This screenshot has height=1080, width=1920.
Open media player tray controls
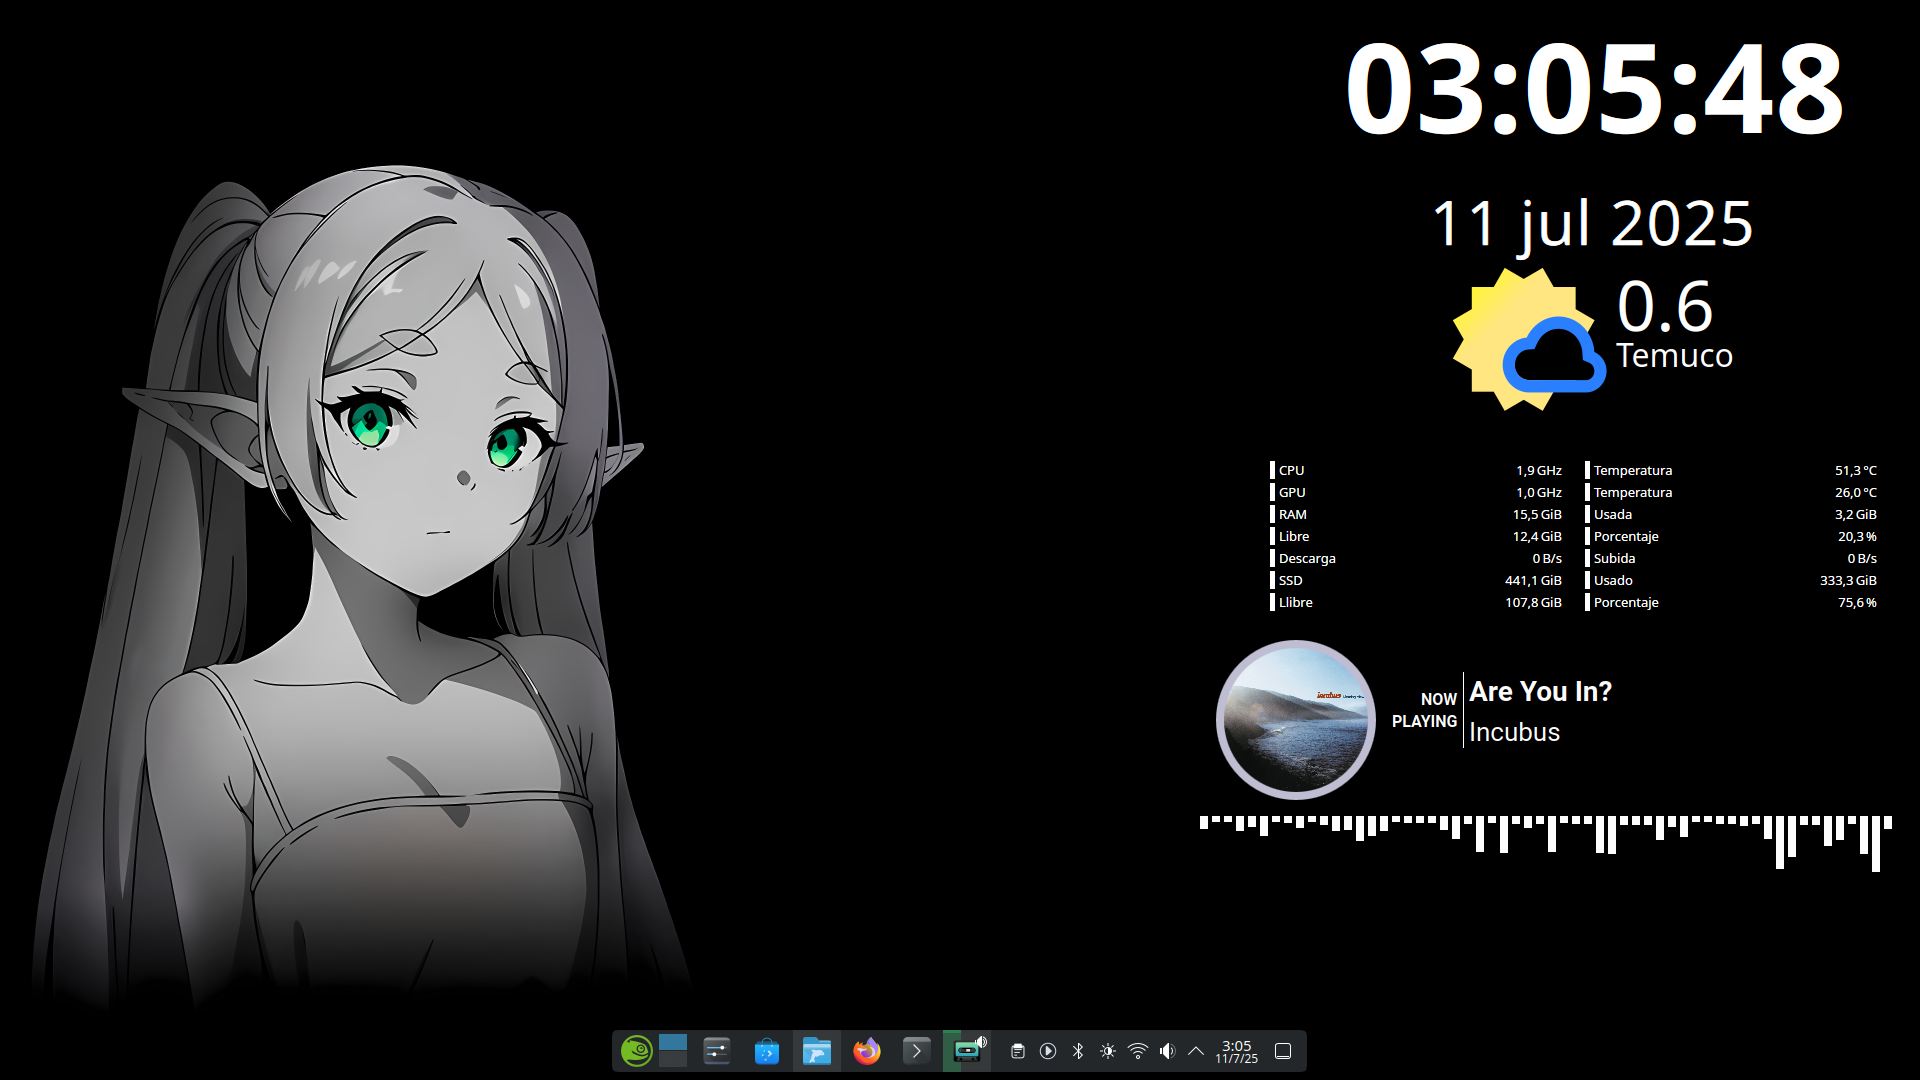[1048, 1051]
